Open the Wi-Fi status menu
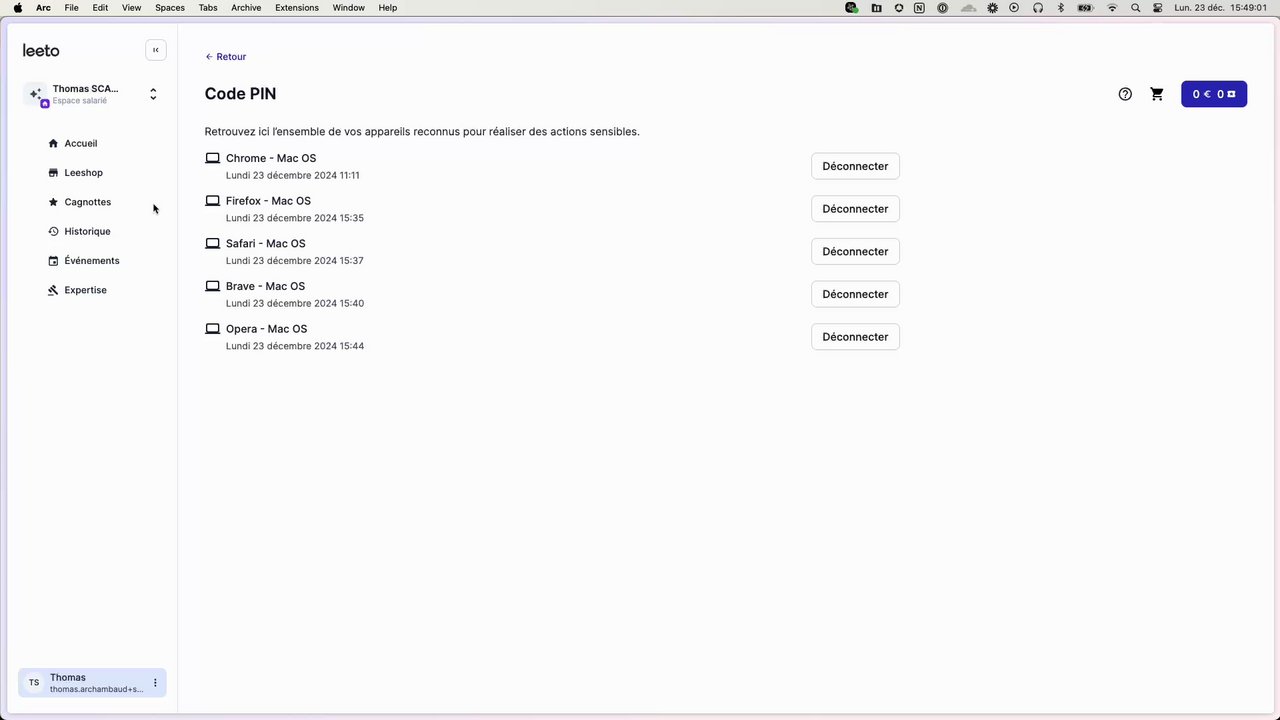The width and height of the screenshot is (1280, 720). coord(1112,8)
